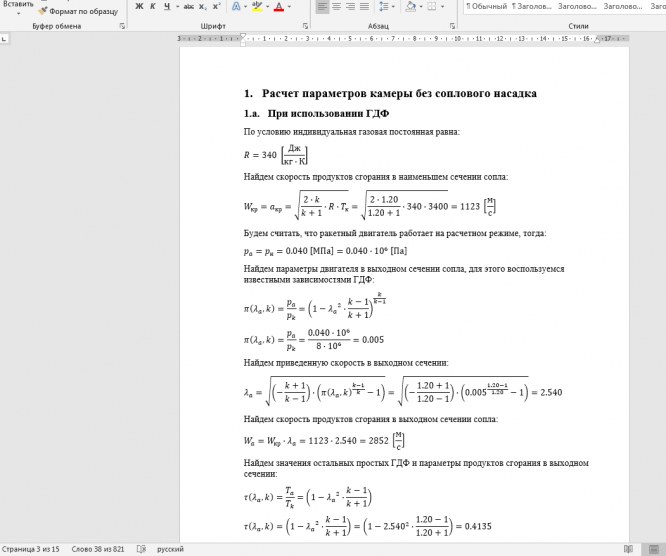
Task: Open text effects (outlined A) button
Action: (x=236, y=6)
